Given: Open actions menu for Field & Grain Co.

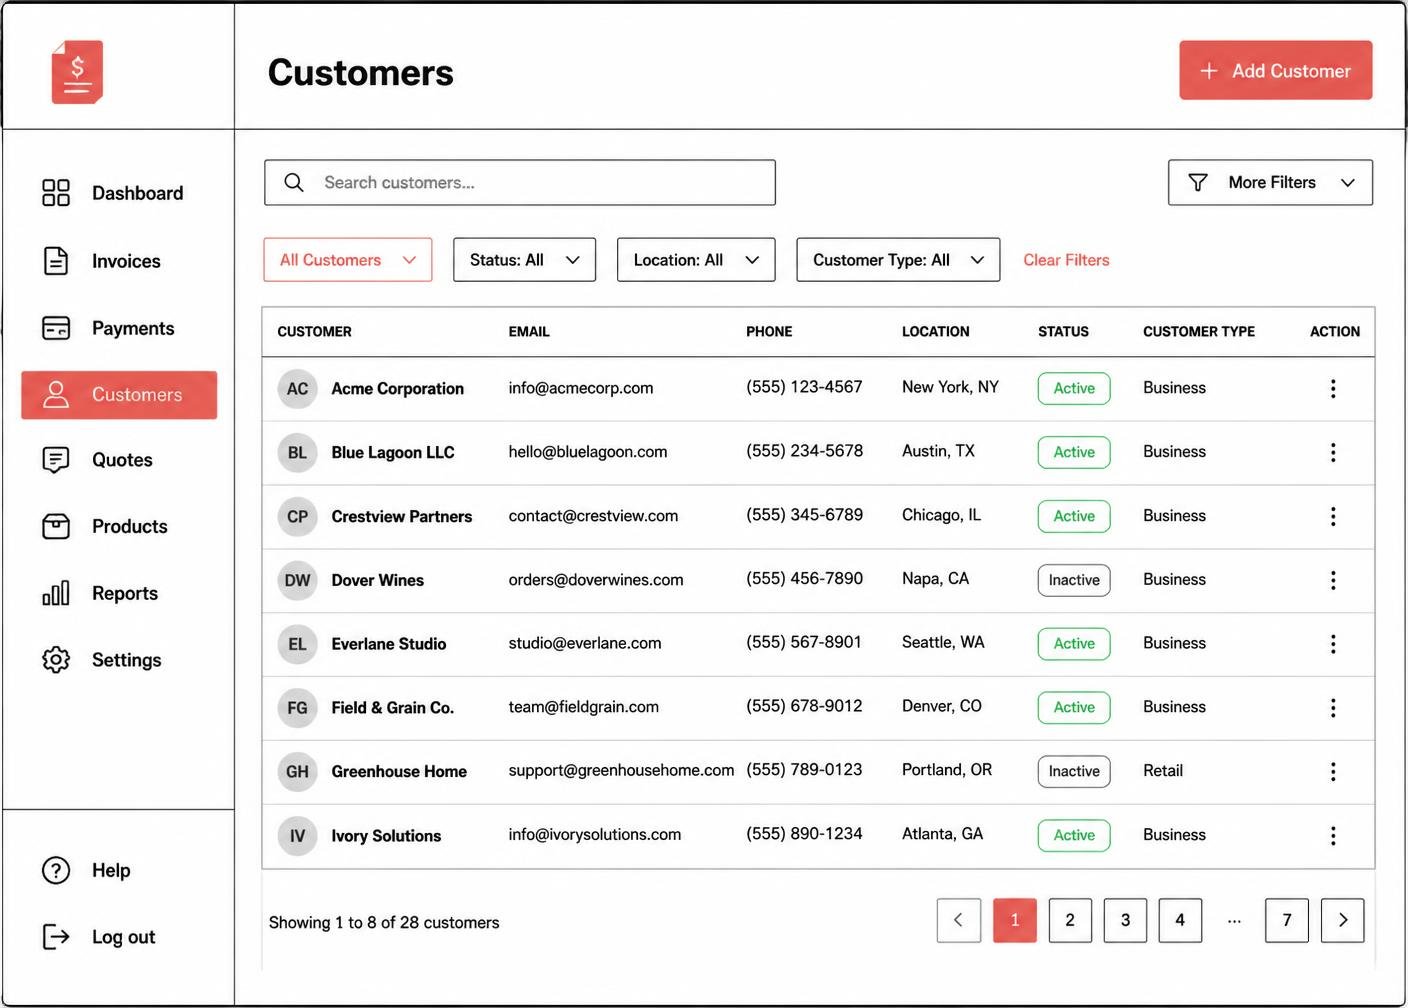Looking at the screenshot, I should [x=1333, y=708].
